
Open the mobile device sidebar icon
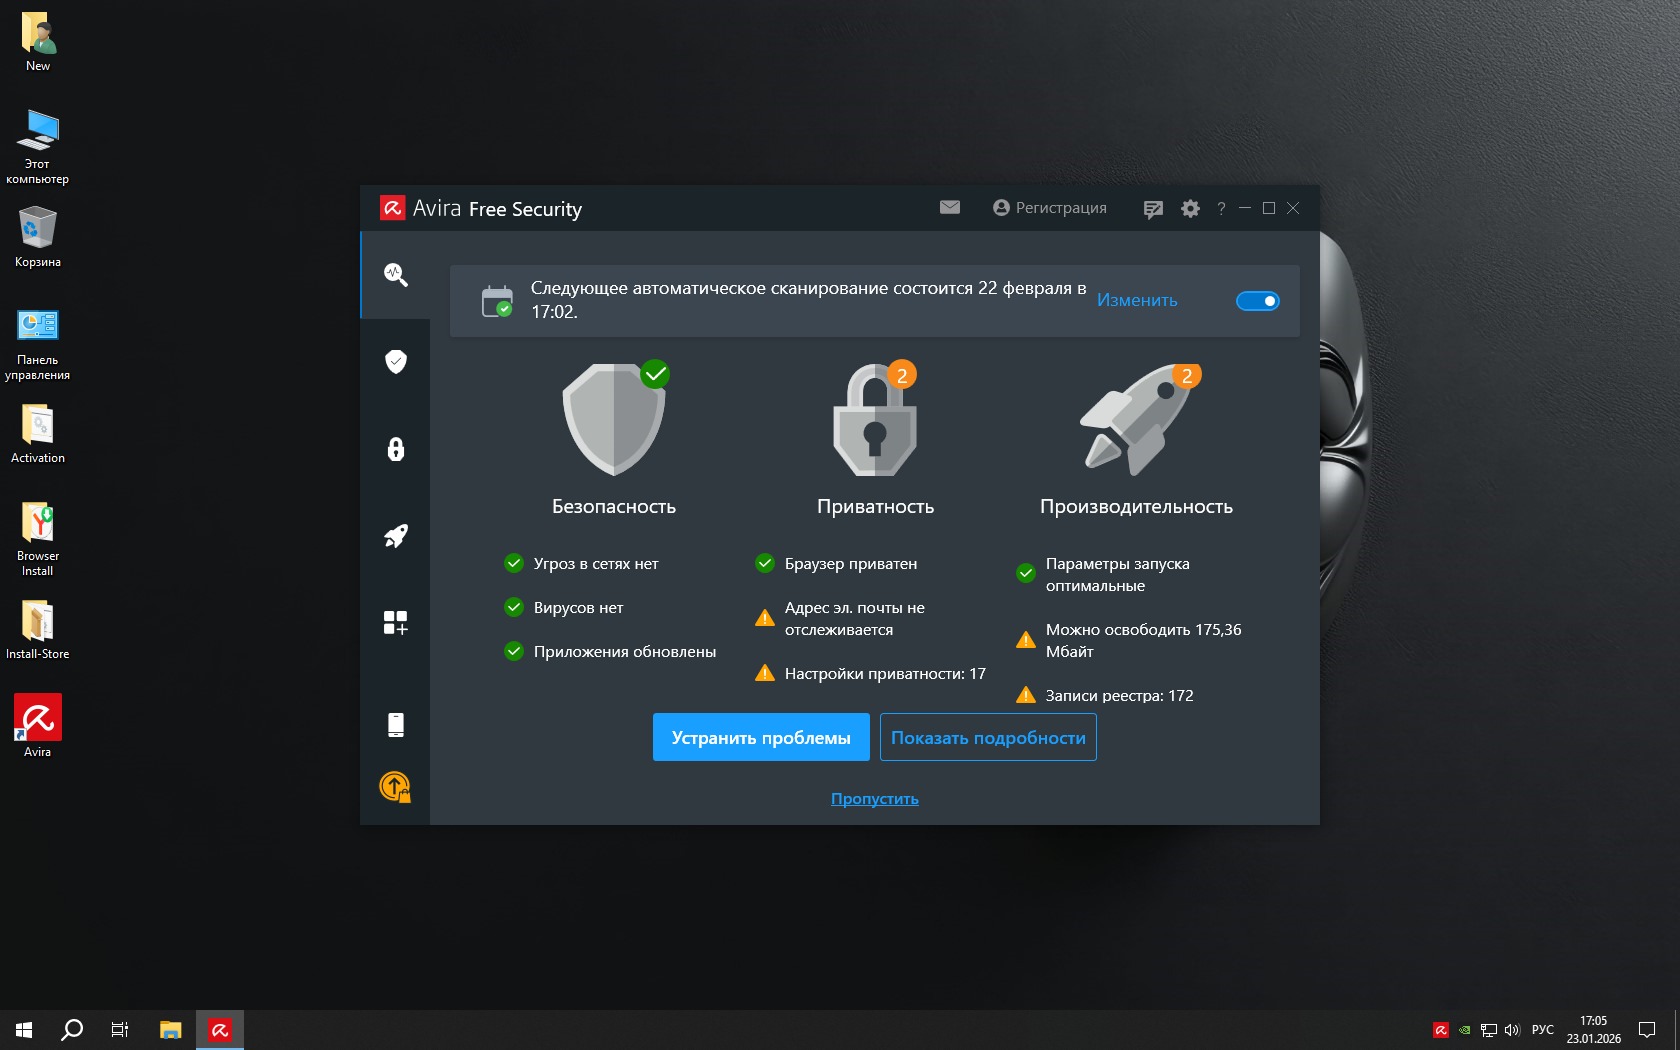pos(395,725)
